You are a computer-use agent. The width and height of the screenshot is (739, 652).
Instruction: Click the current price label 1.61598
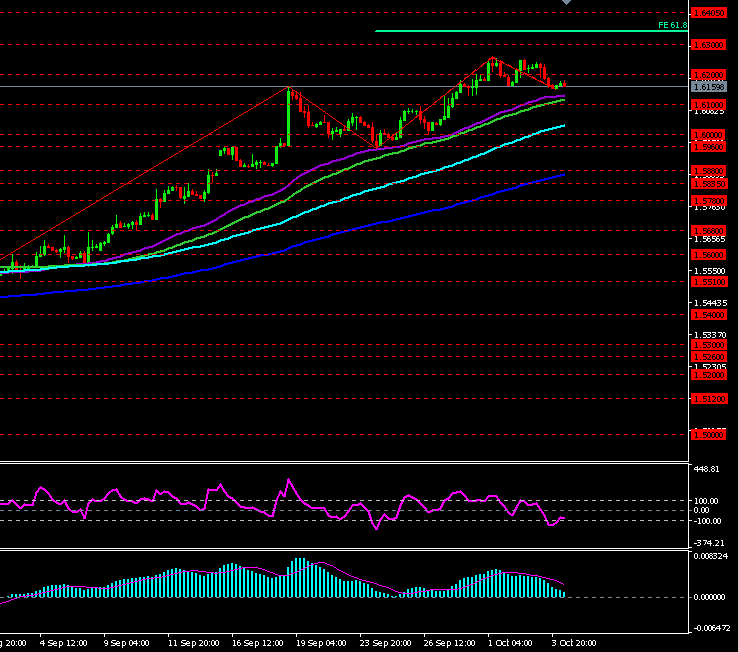pos(709,87)
